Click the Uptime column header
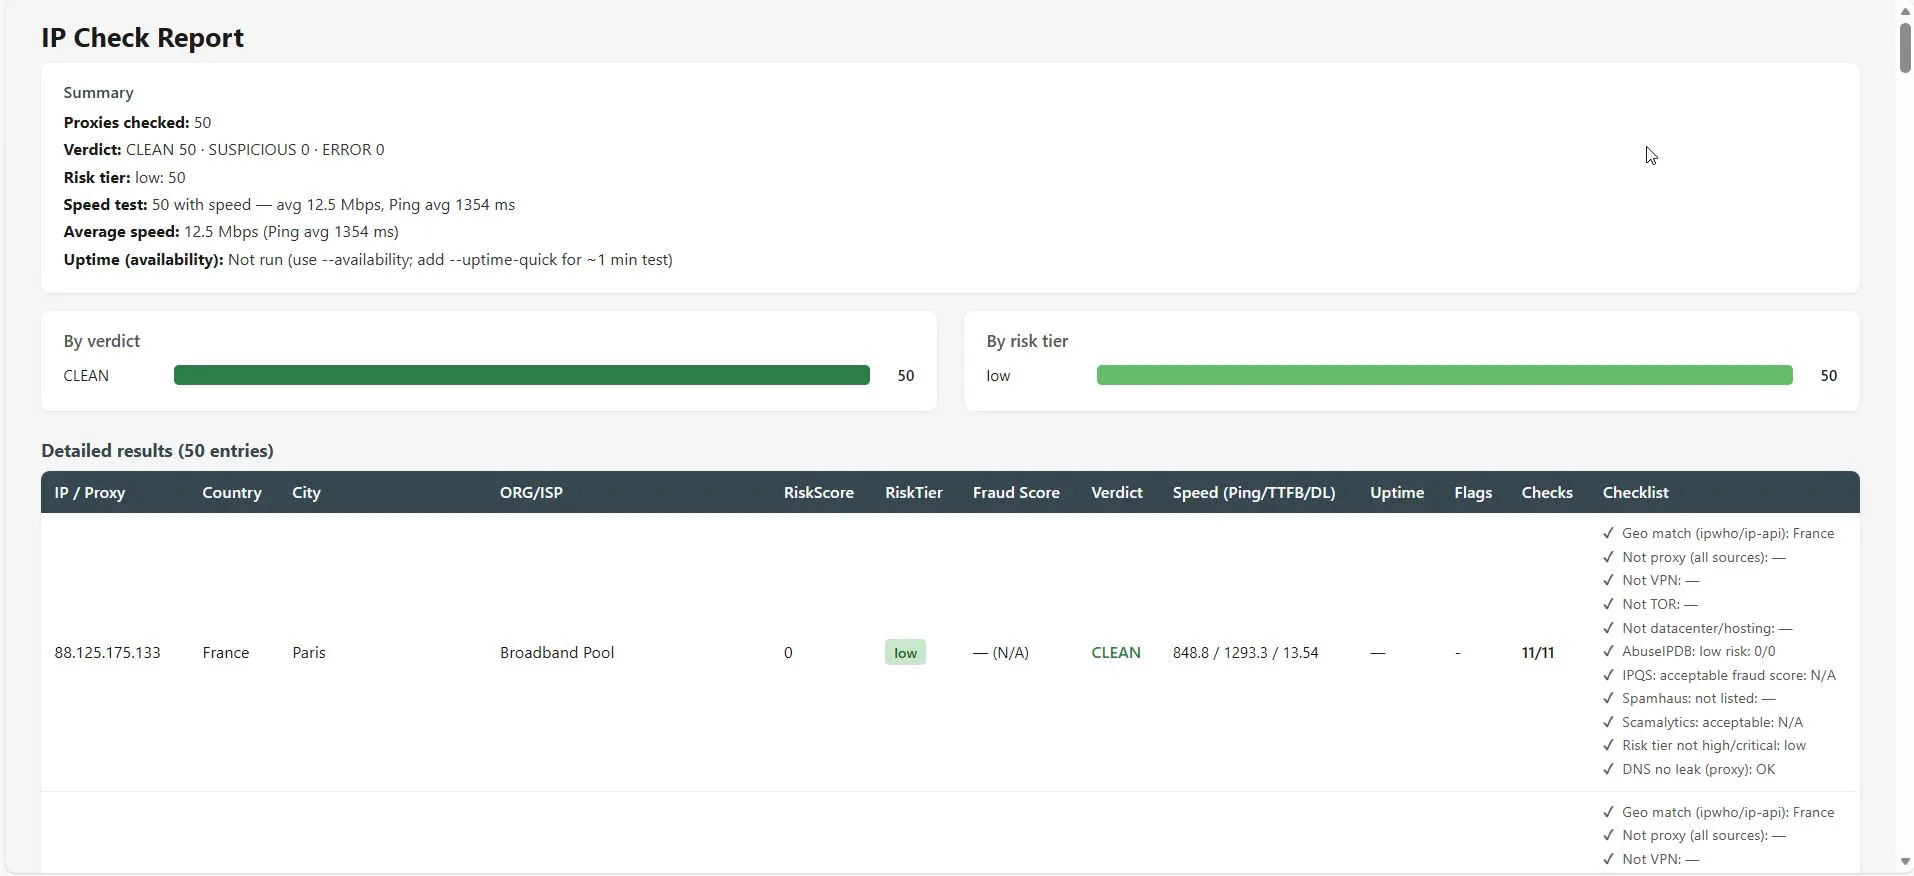1914x876 pixels. (1396, 492)
